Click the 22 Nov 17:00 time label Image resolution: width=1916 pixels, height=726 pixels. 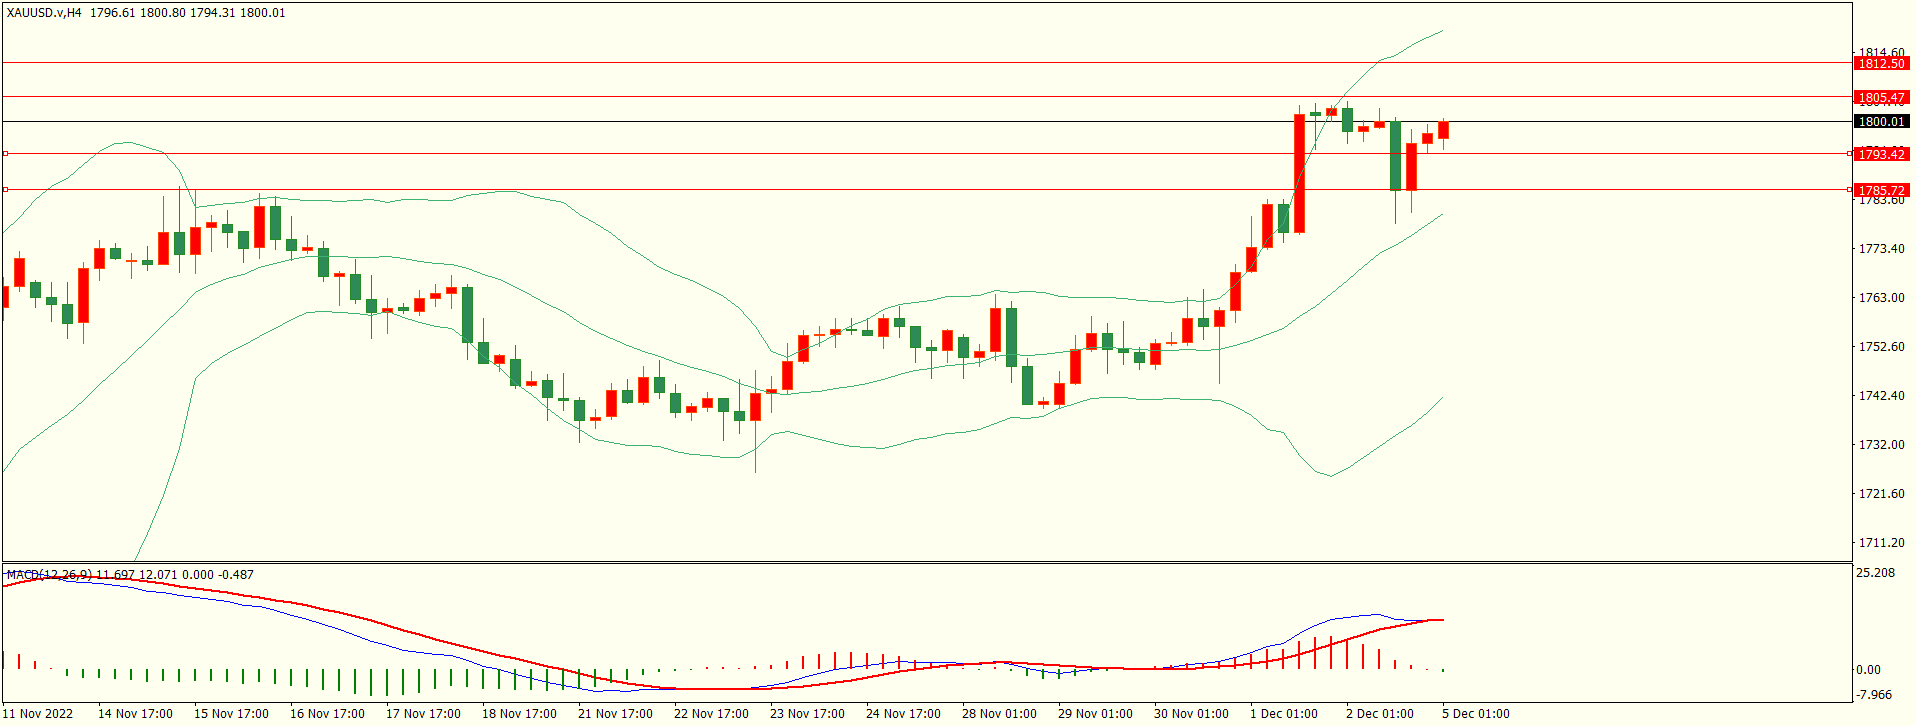pos(711,714)
